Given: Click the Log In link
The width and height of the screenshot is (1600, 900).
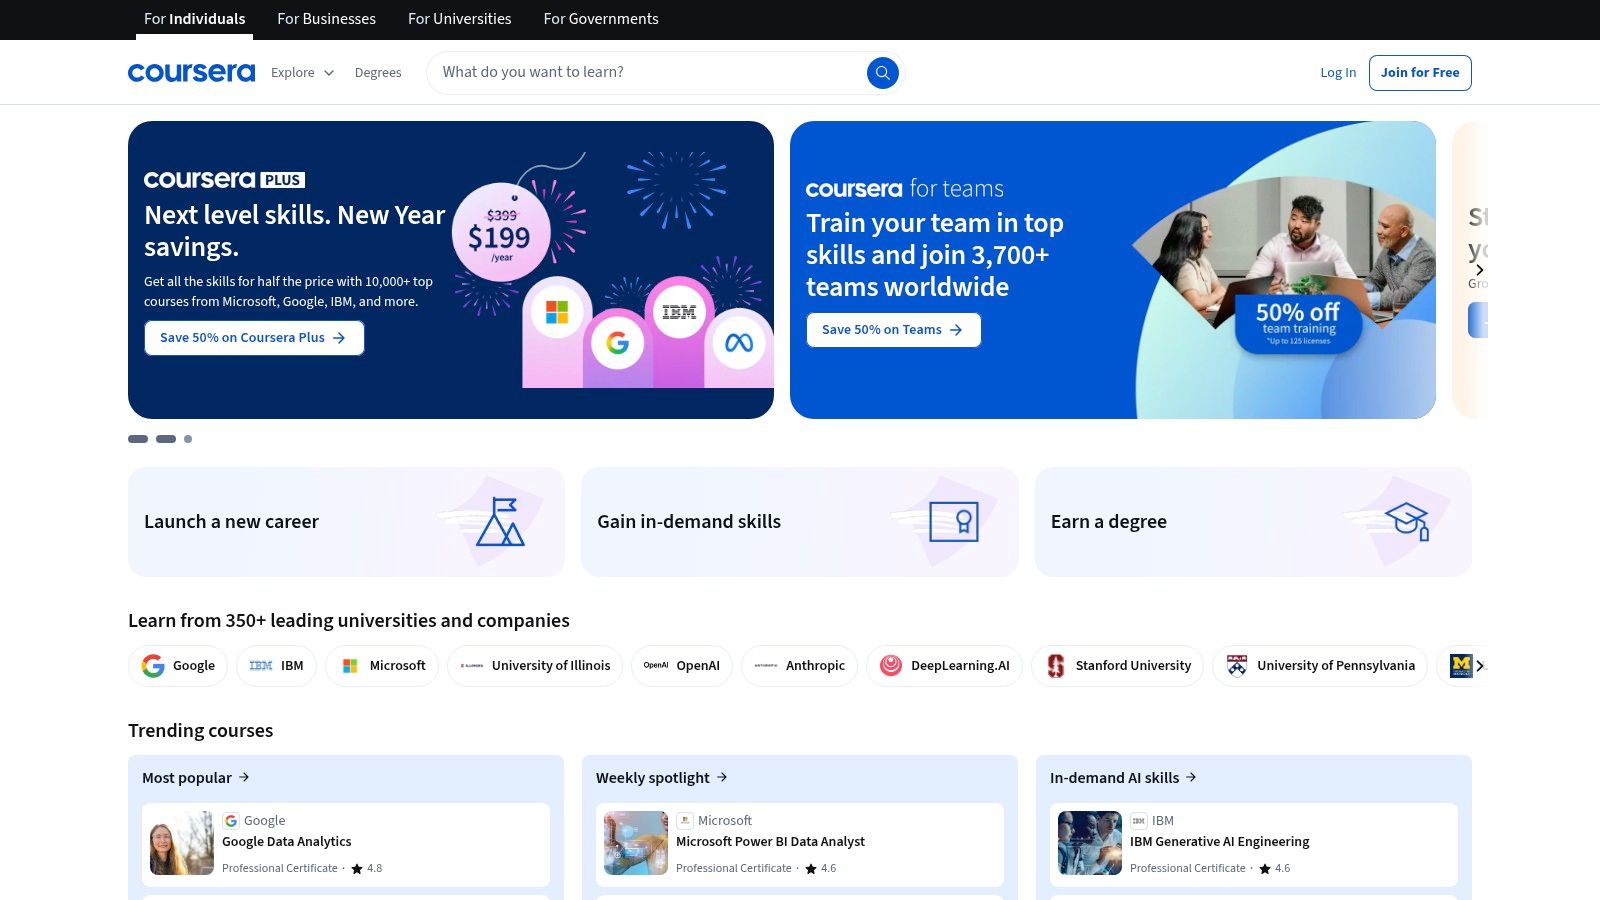Looking at the screenshot, I should (1338, 73).
